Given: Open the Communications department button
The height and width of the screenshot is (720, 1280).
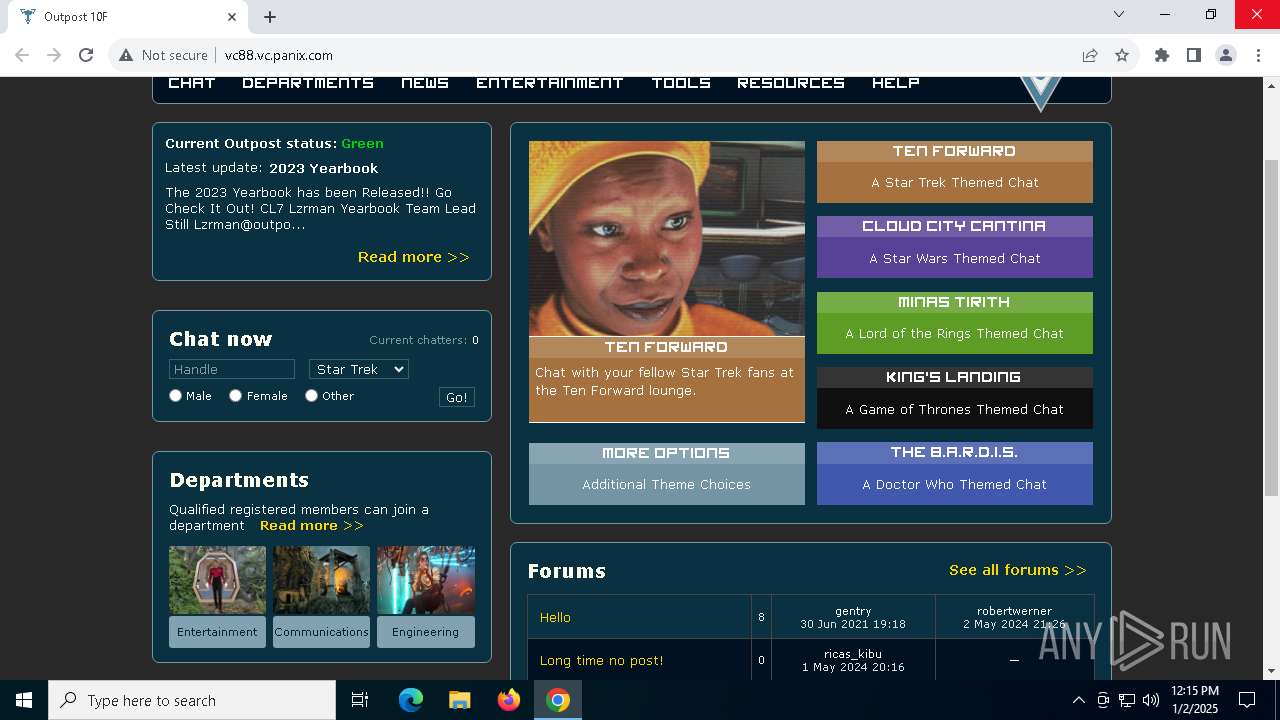Looking at the screenshot, I should 321,632.
